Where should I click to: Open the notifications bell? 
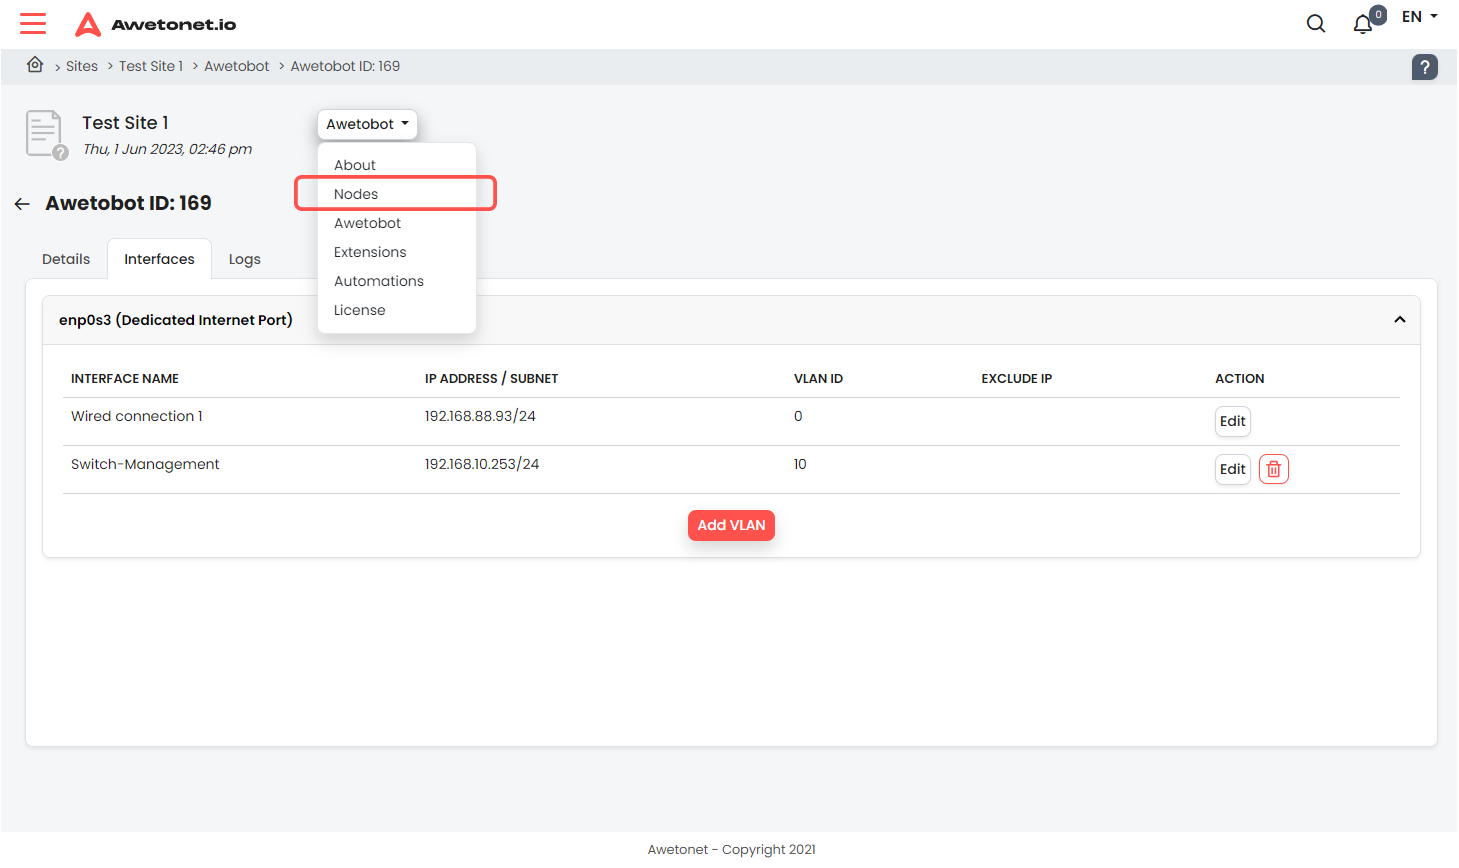pyautogui.click(x=1363, y=24)
